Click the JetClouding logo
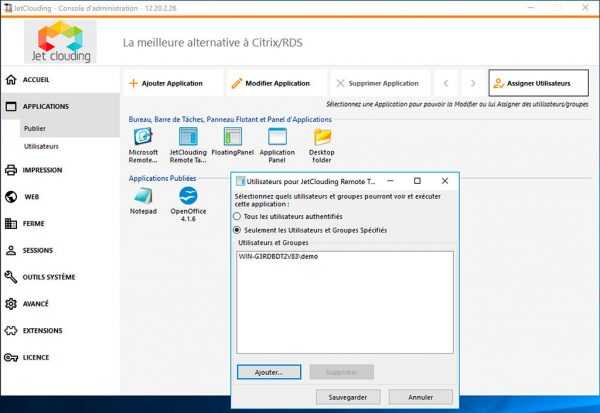 60,42
